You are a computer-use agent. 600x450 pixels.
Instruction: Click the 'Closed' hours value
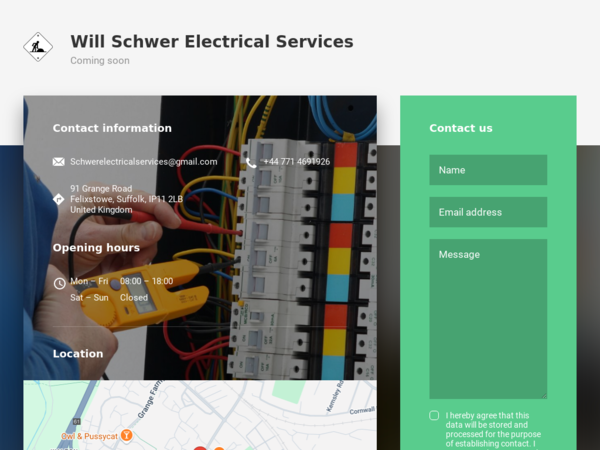coord(134,298)
